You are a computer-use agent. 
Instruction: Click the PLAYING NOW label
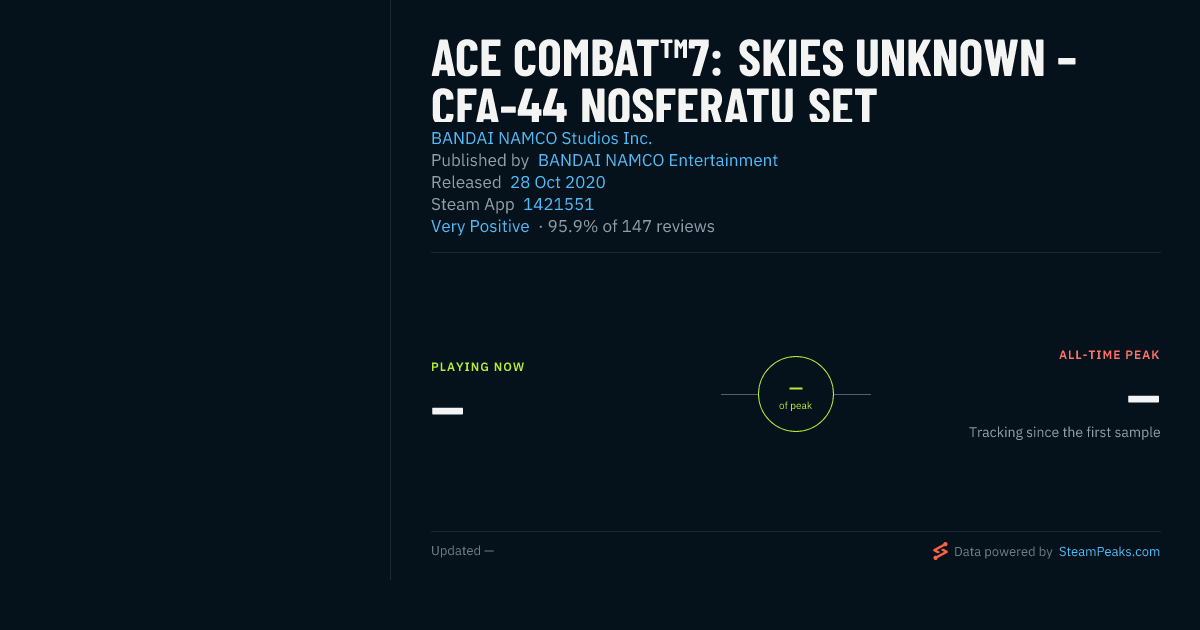[x=478, y=367]
